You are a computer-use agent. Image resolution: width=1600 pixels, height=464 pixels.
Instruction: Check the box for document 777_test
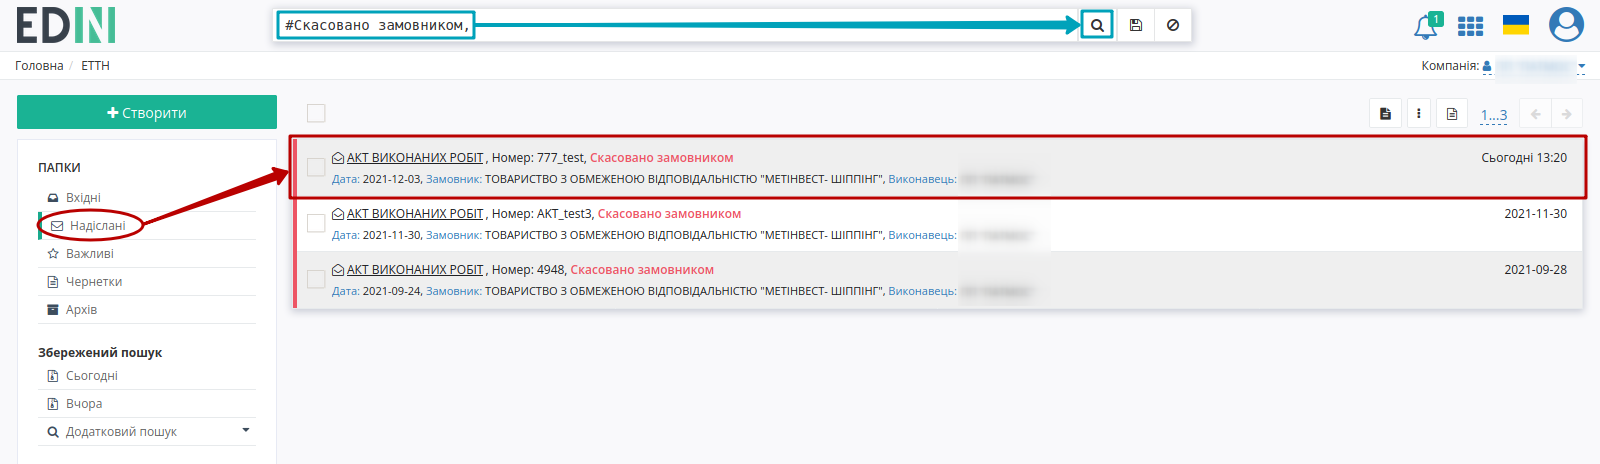(x=316, y=167)
